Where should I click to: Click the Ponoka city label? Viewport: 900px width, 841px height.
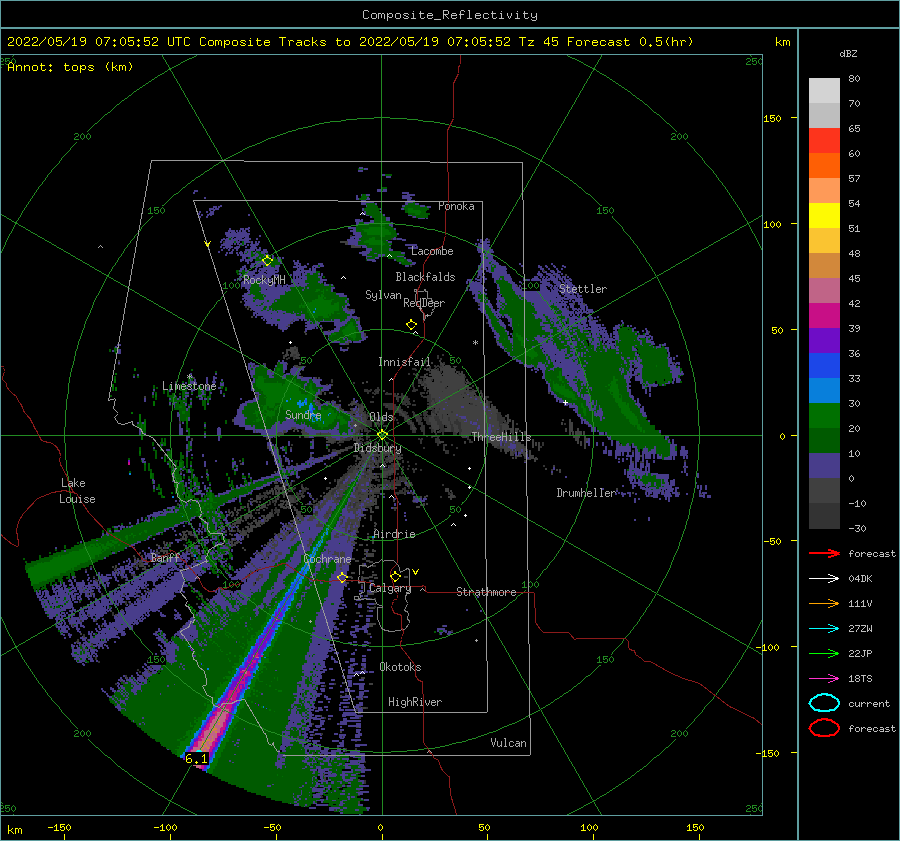[x=456, y=206]
